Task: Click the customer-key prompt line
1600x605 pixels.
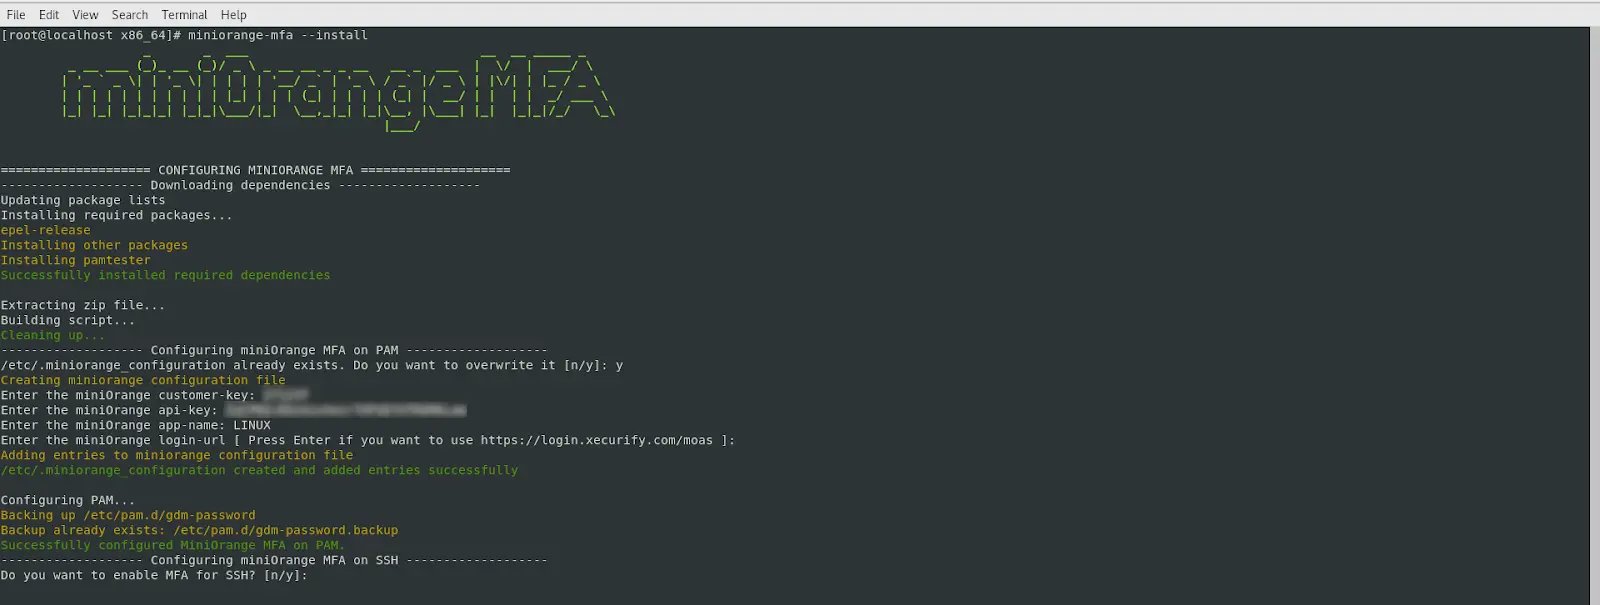Action: click(x=155, y=395)
